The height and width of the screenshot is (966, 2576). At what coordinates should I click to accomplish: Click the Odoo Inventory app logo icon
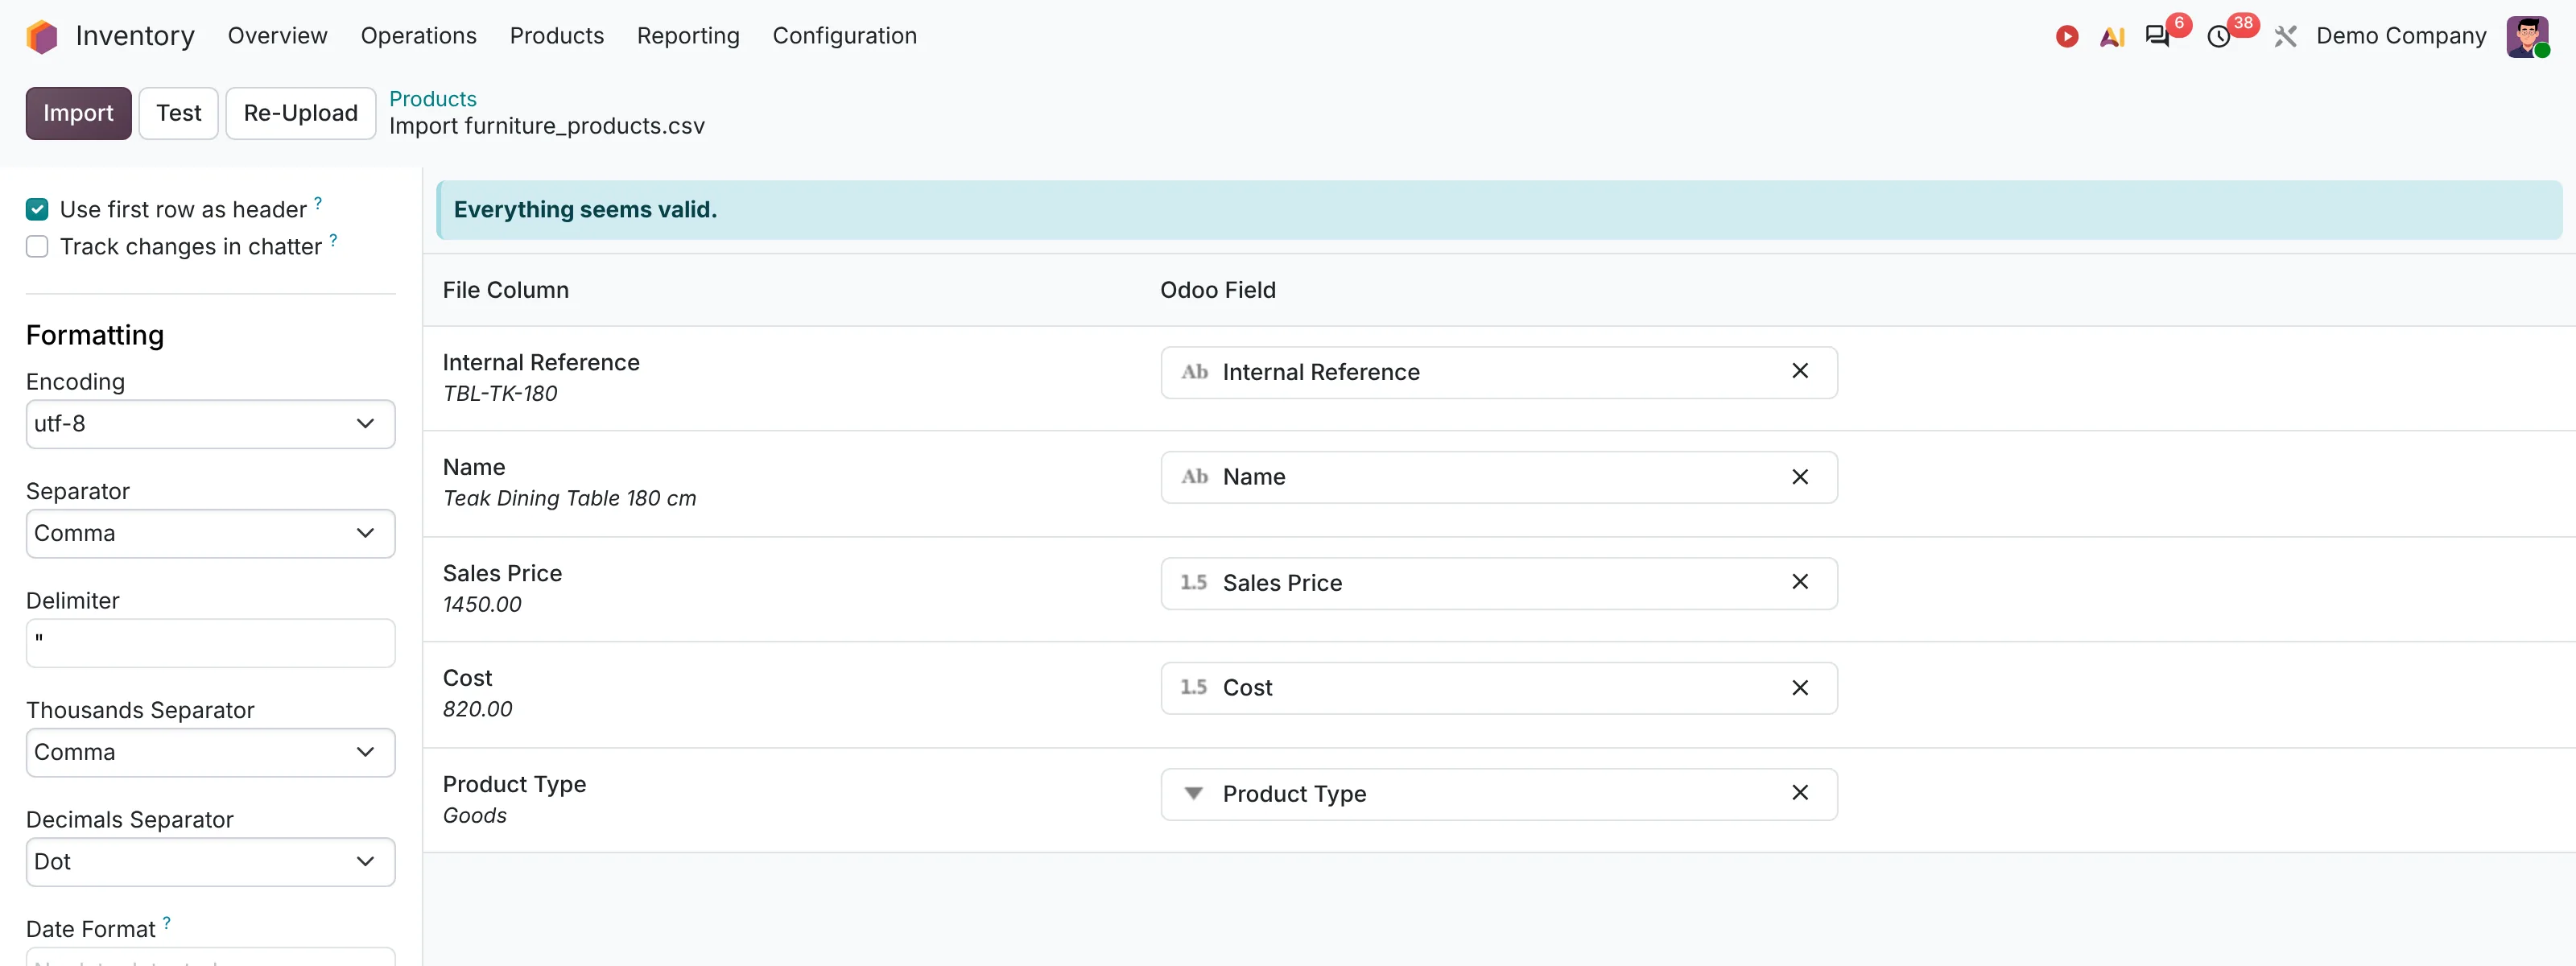(x=42, y=36)
